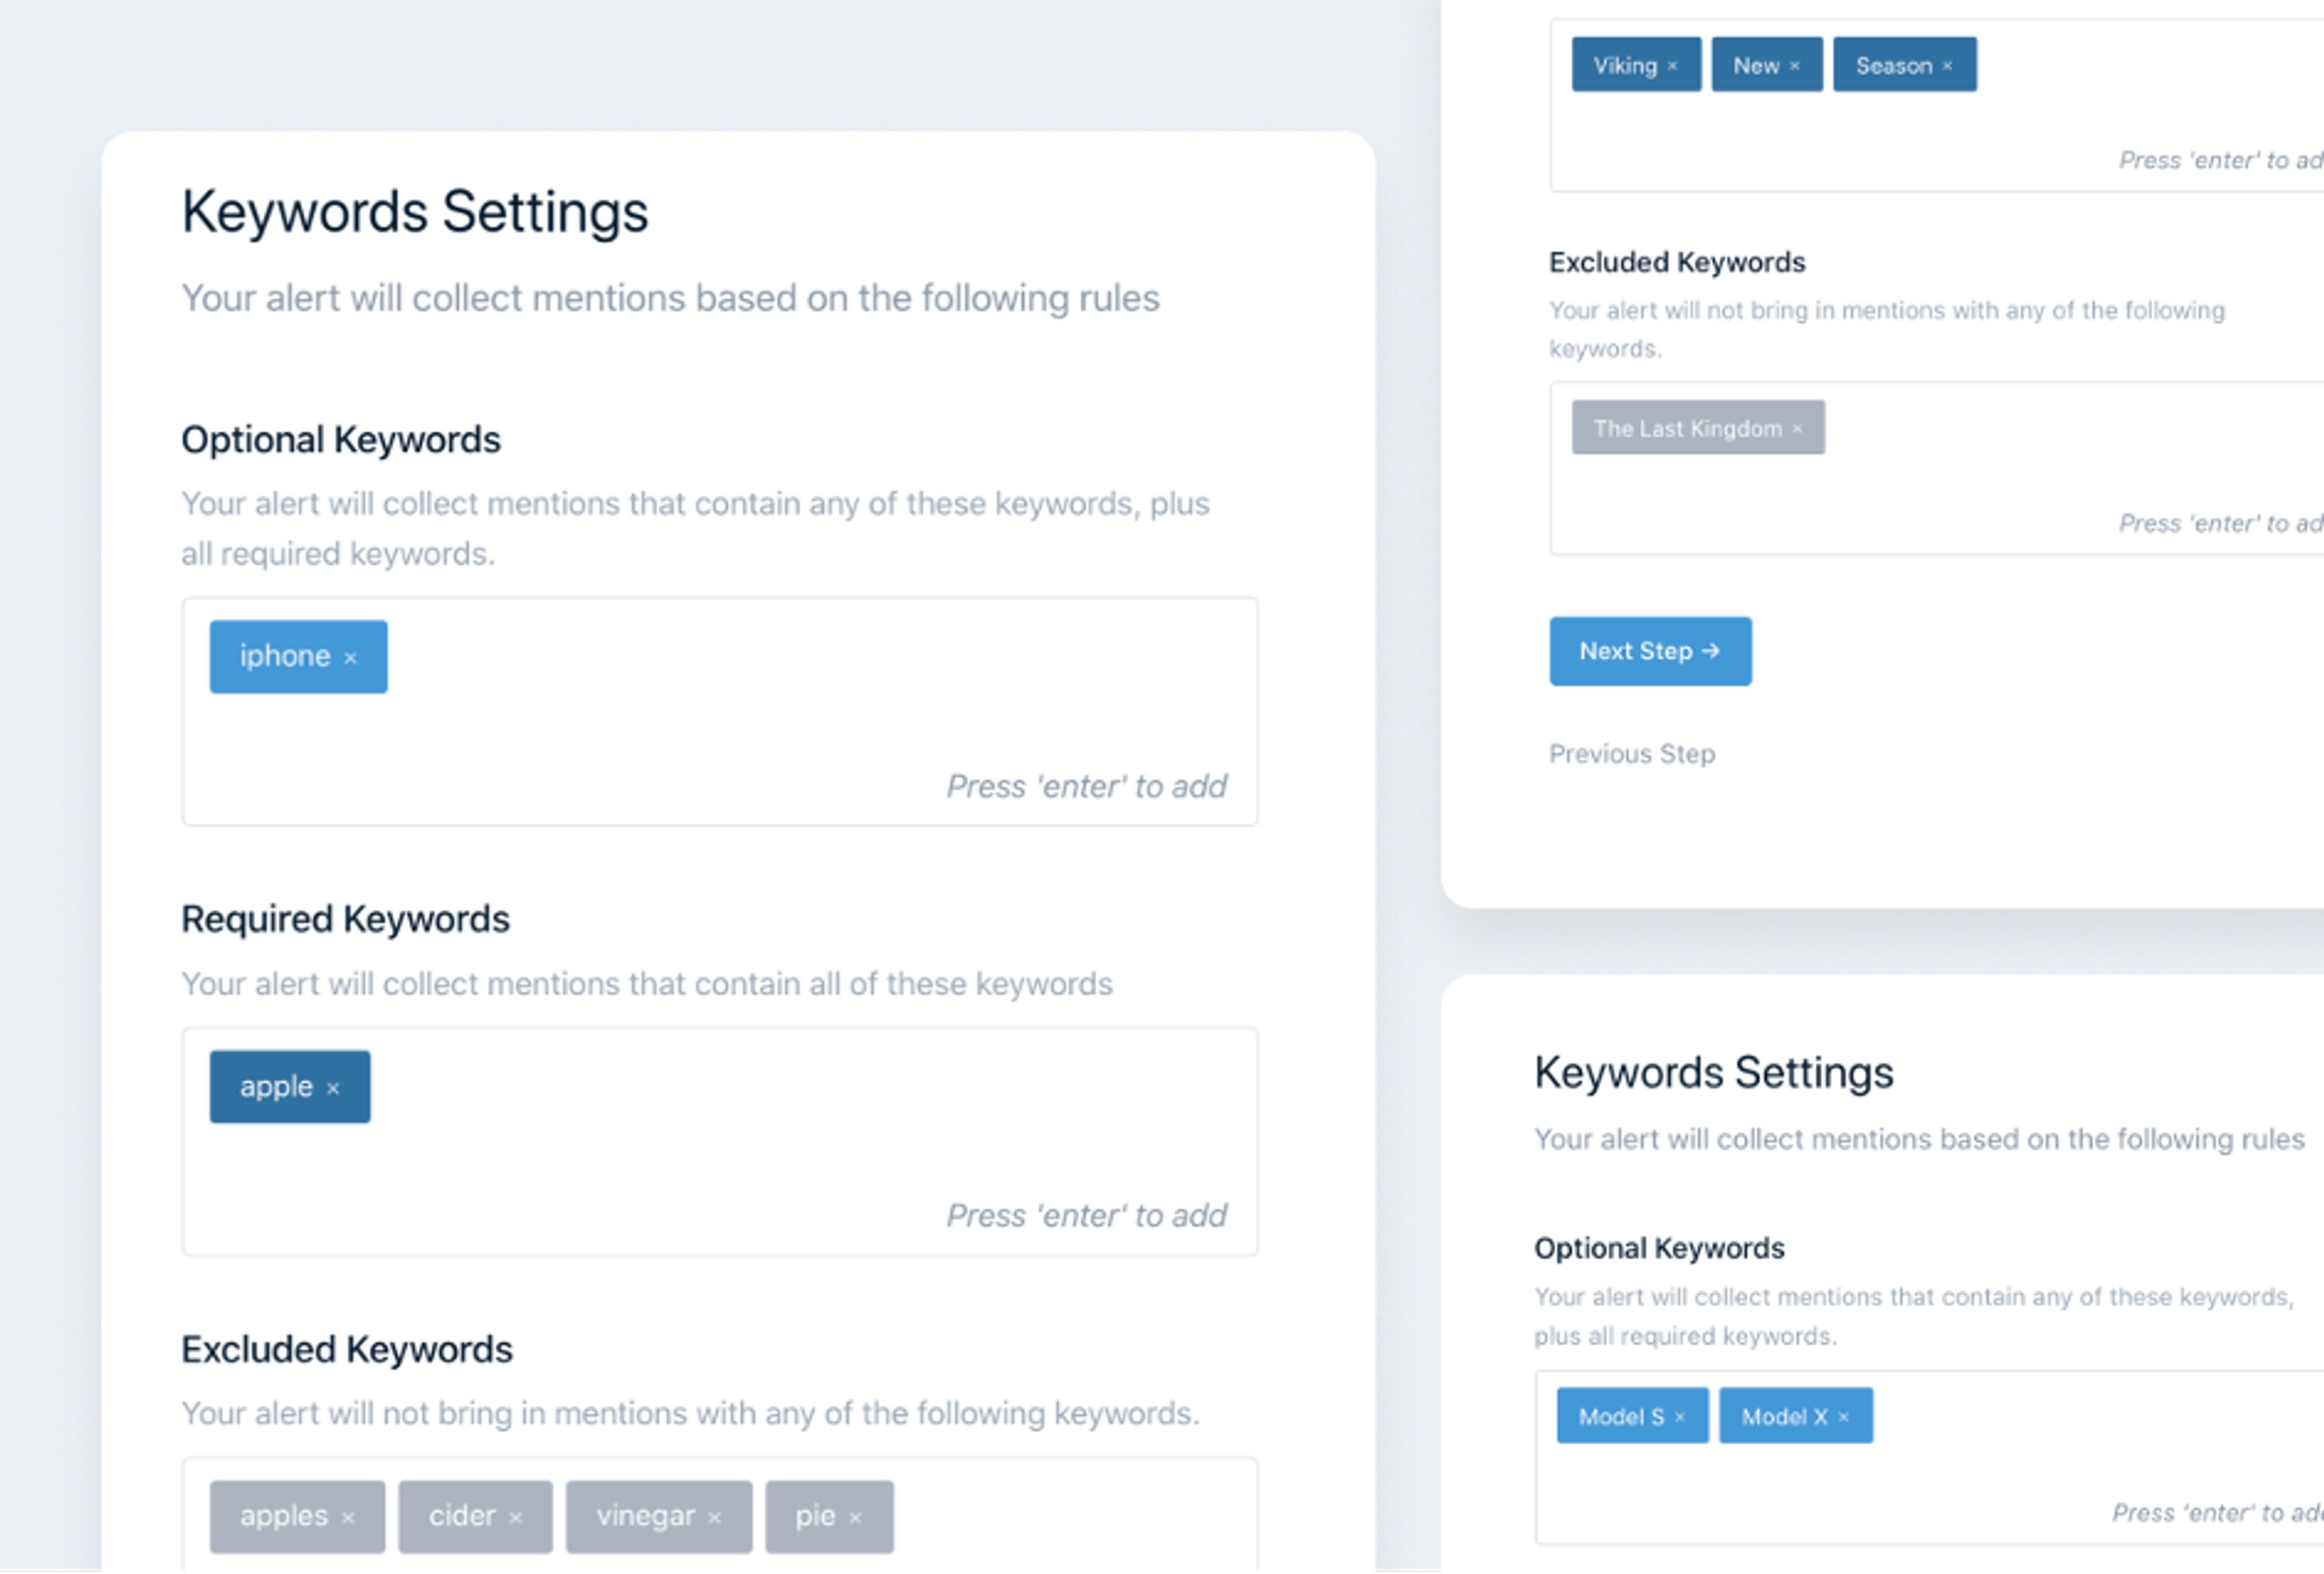This screenshot has height=1574, width=2324.
Task: Click the Next Step button
Action: tap(1650, 651)
